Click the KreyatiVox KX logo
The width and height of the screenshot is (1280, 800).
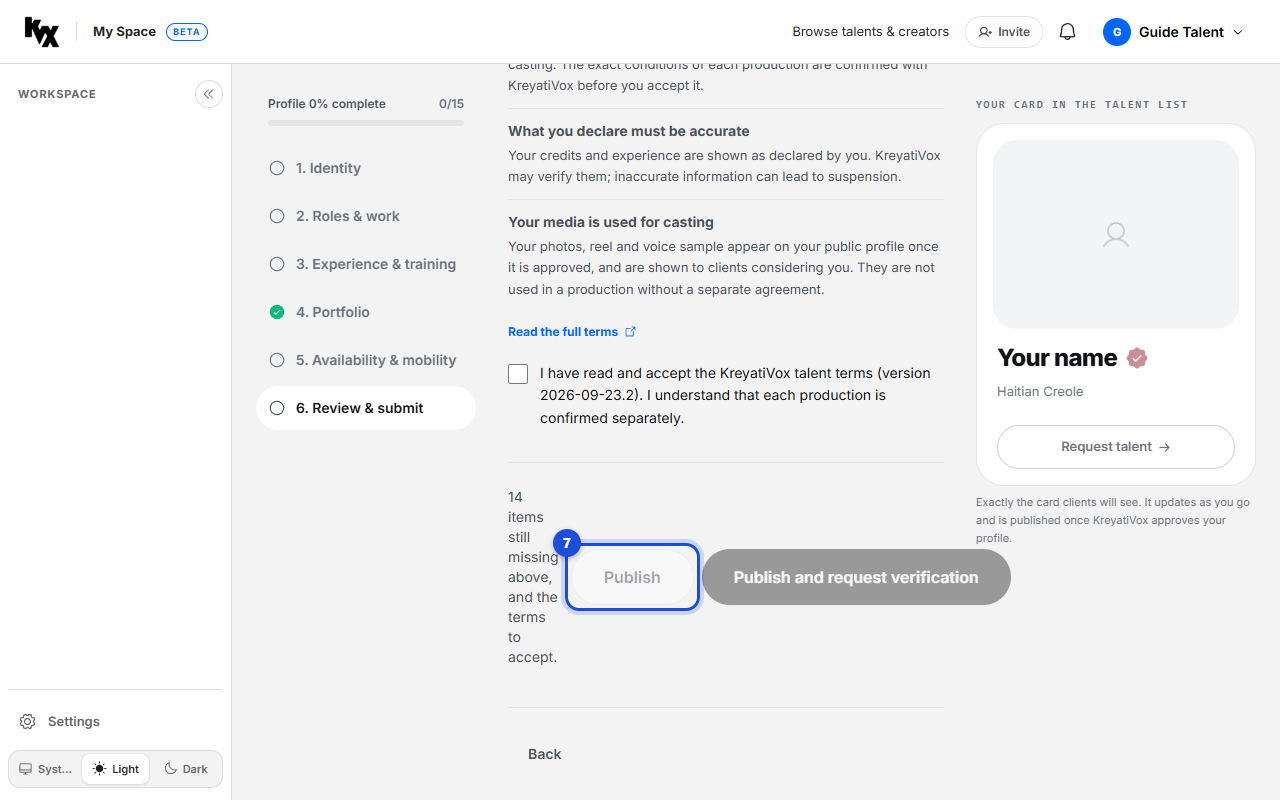(x=42, y=32)
